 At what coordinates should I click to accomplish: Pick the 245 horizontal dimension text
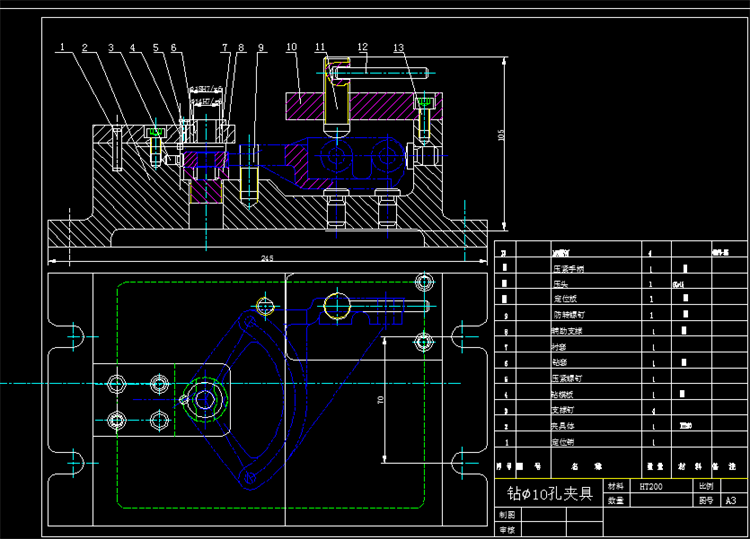(x=267, y=258)
